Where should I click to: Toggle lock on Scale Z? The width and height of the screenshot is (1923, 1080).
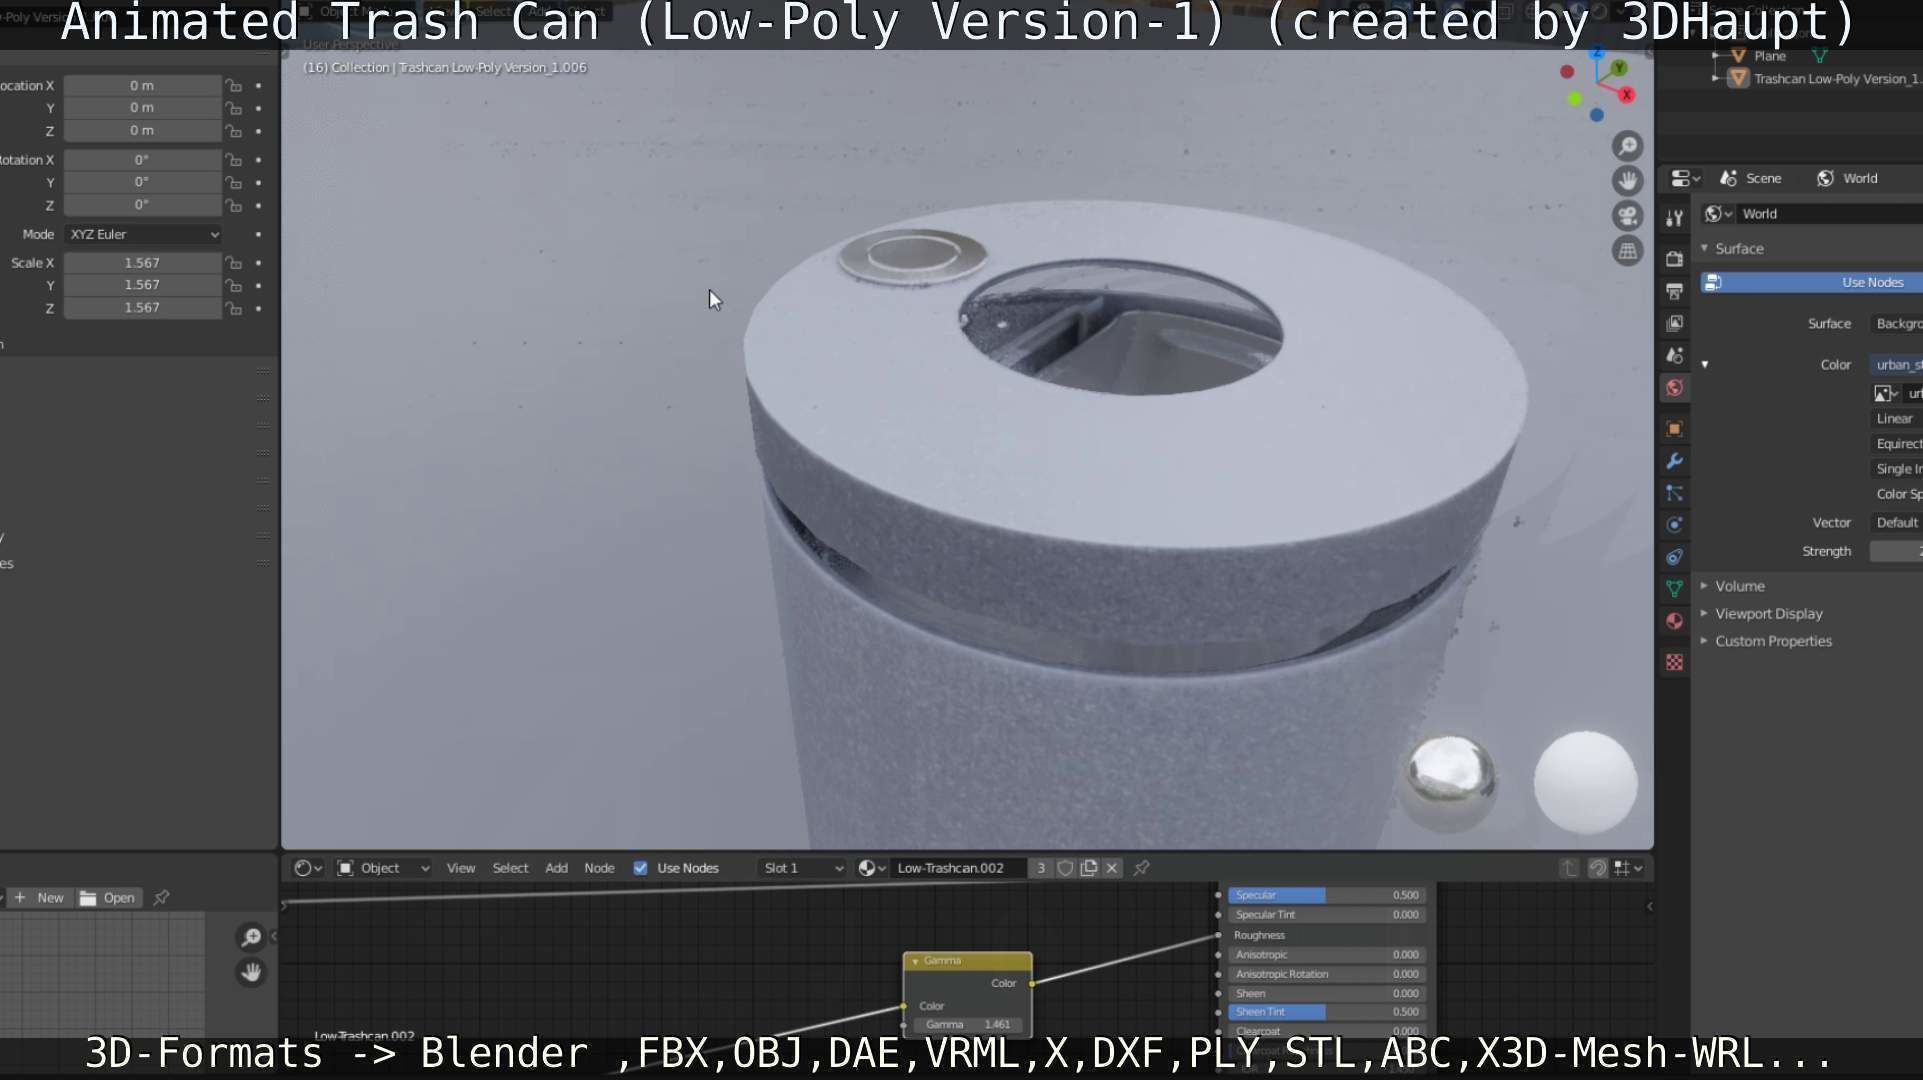point(234,308)
